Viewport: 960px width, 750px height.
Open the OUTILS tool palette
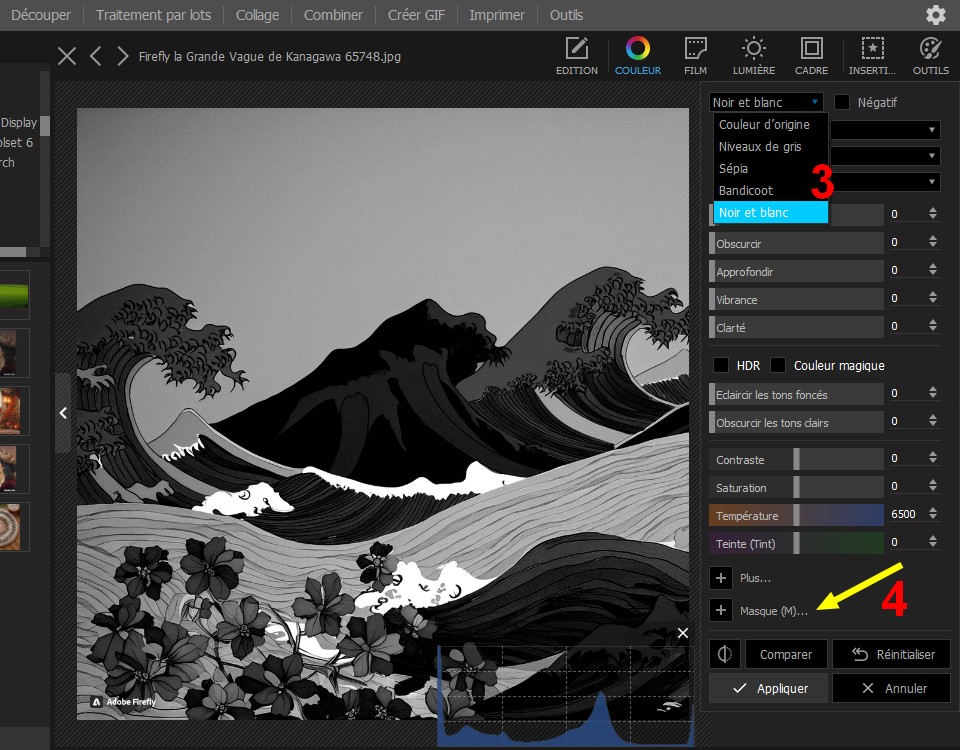click(x=931, y=56)
